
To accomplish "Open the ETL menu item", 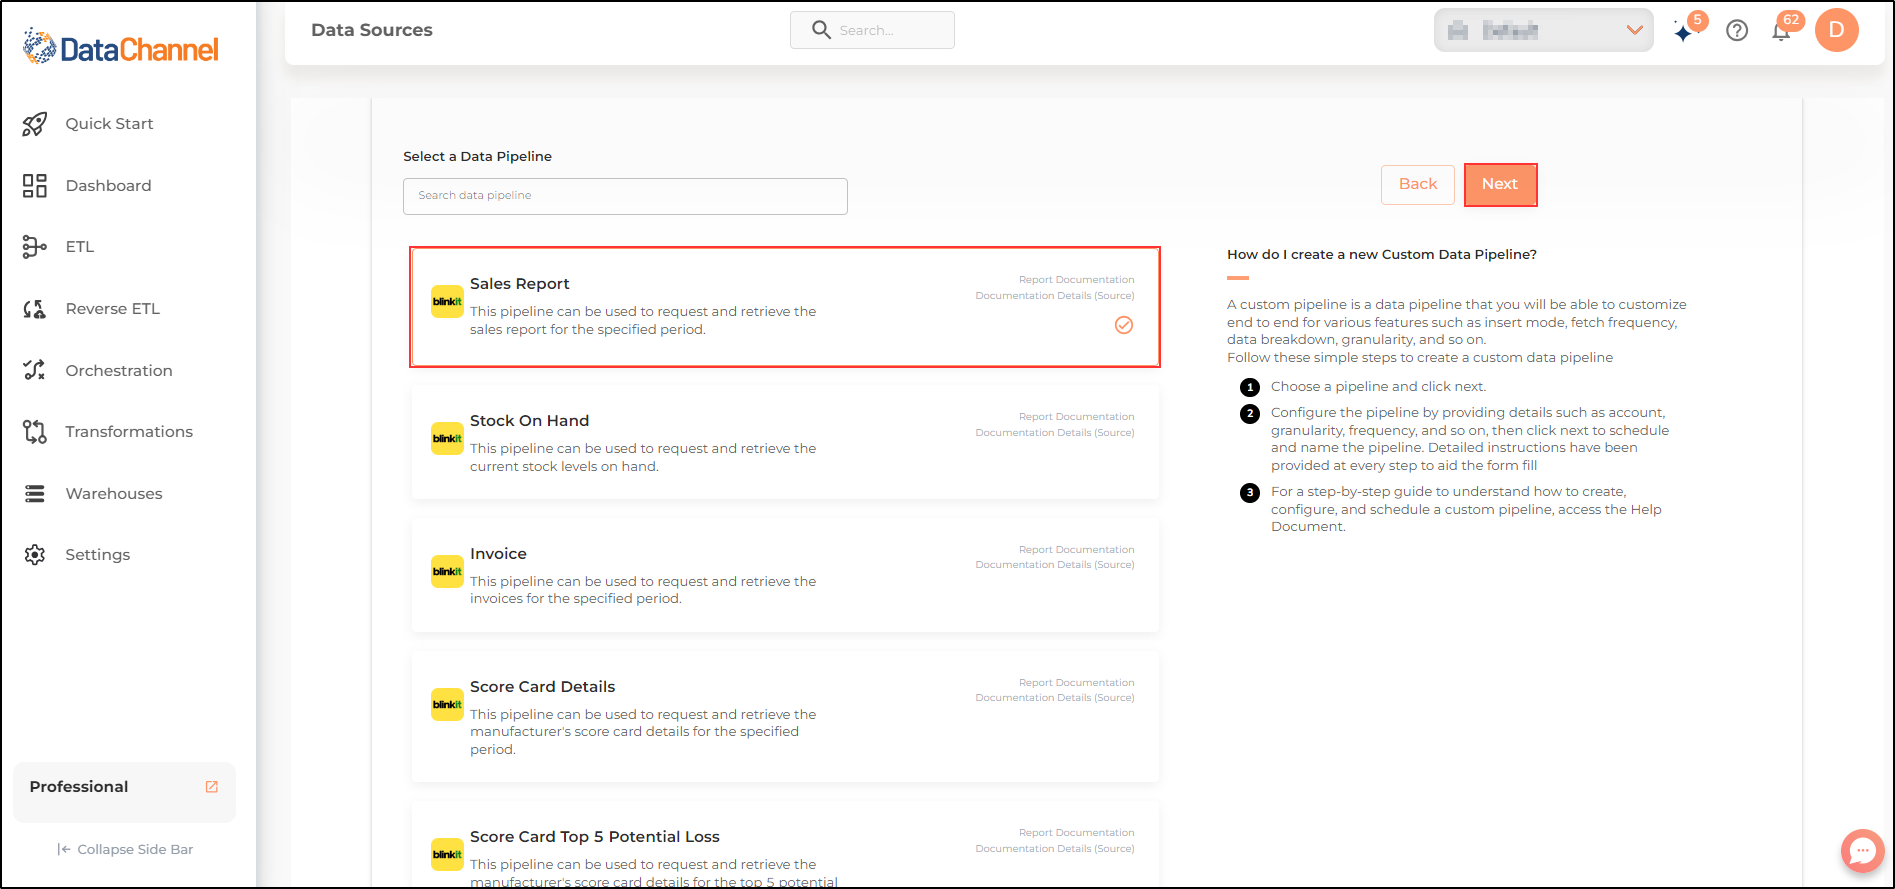I will pos(80,247).
